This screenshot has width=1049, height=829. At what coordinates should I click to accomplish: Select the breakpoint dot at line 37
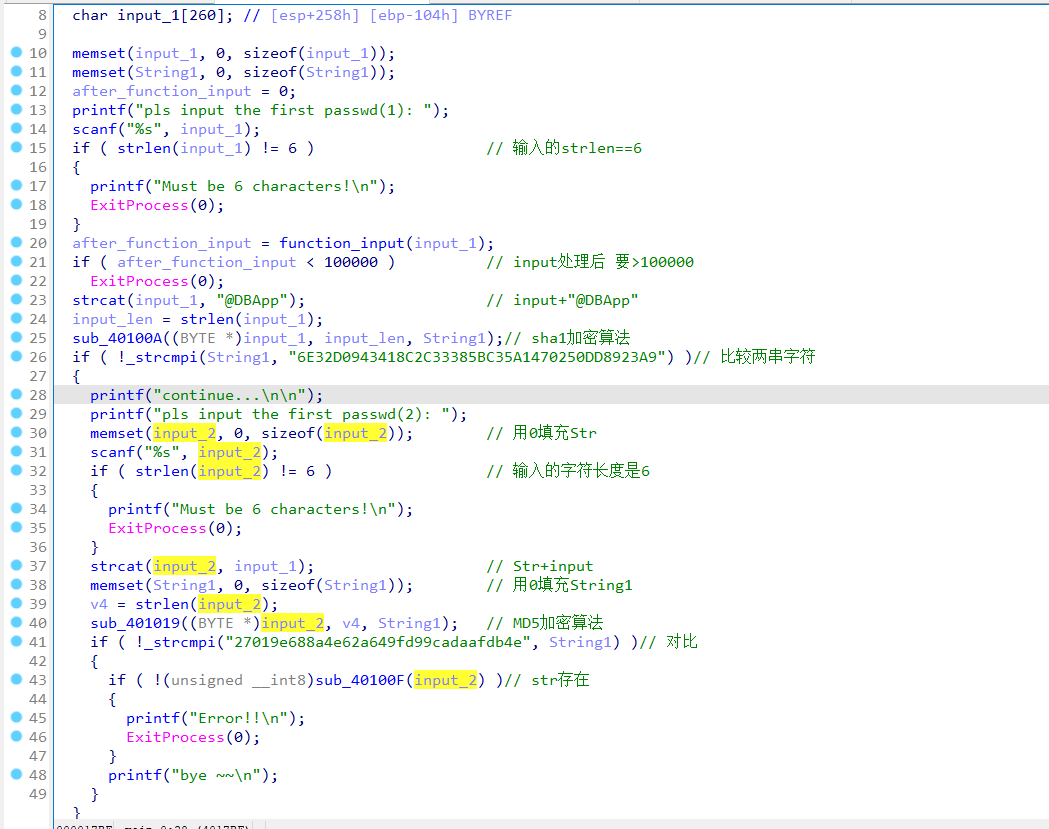[x=16, y=566]
